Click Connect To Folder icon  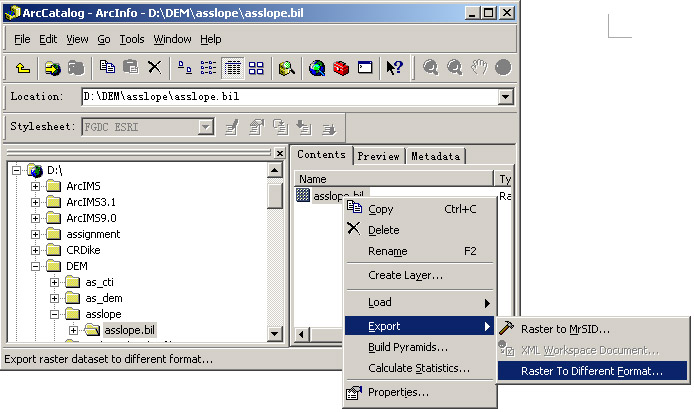pyautogui.click(x=52, y=68)
